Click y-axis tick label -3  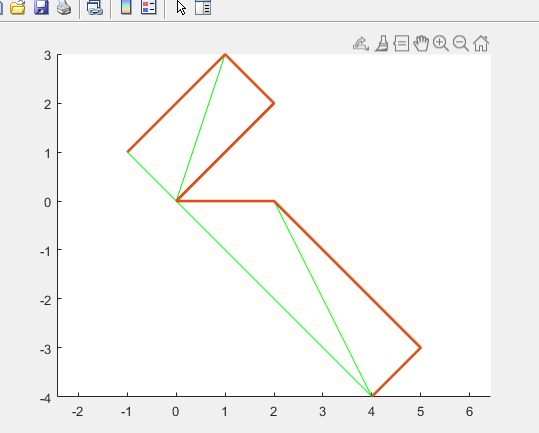45,349
